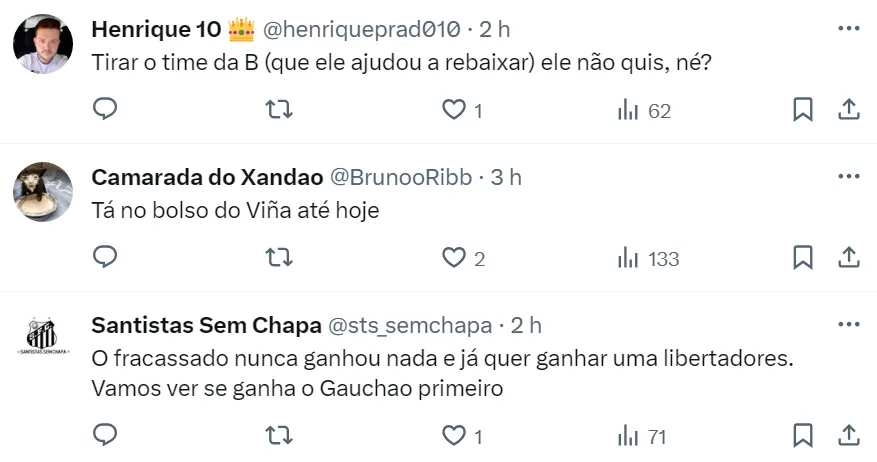Reply to Santistas Sem Chapa's tweet
Viewport: 877px width, 462px height.
coord(105,435)
